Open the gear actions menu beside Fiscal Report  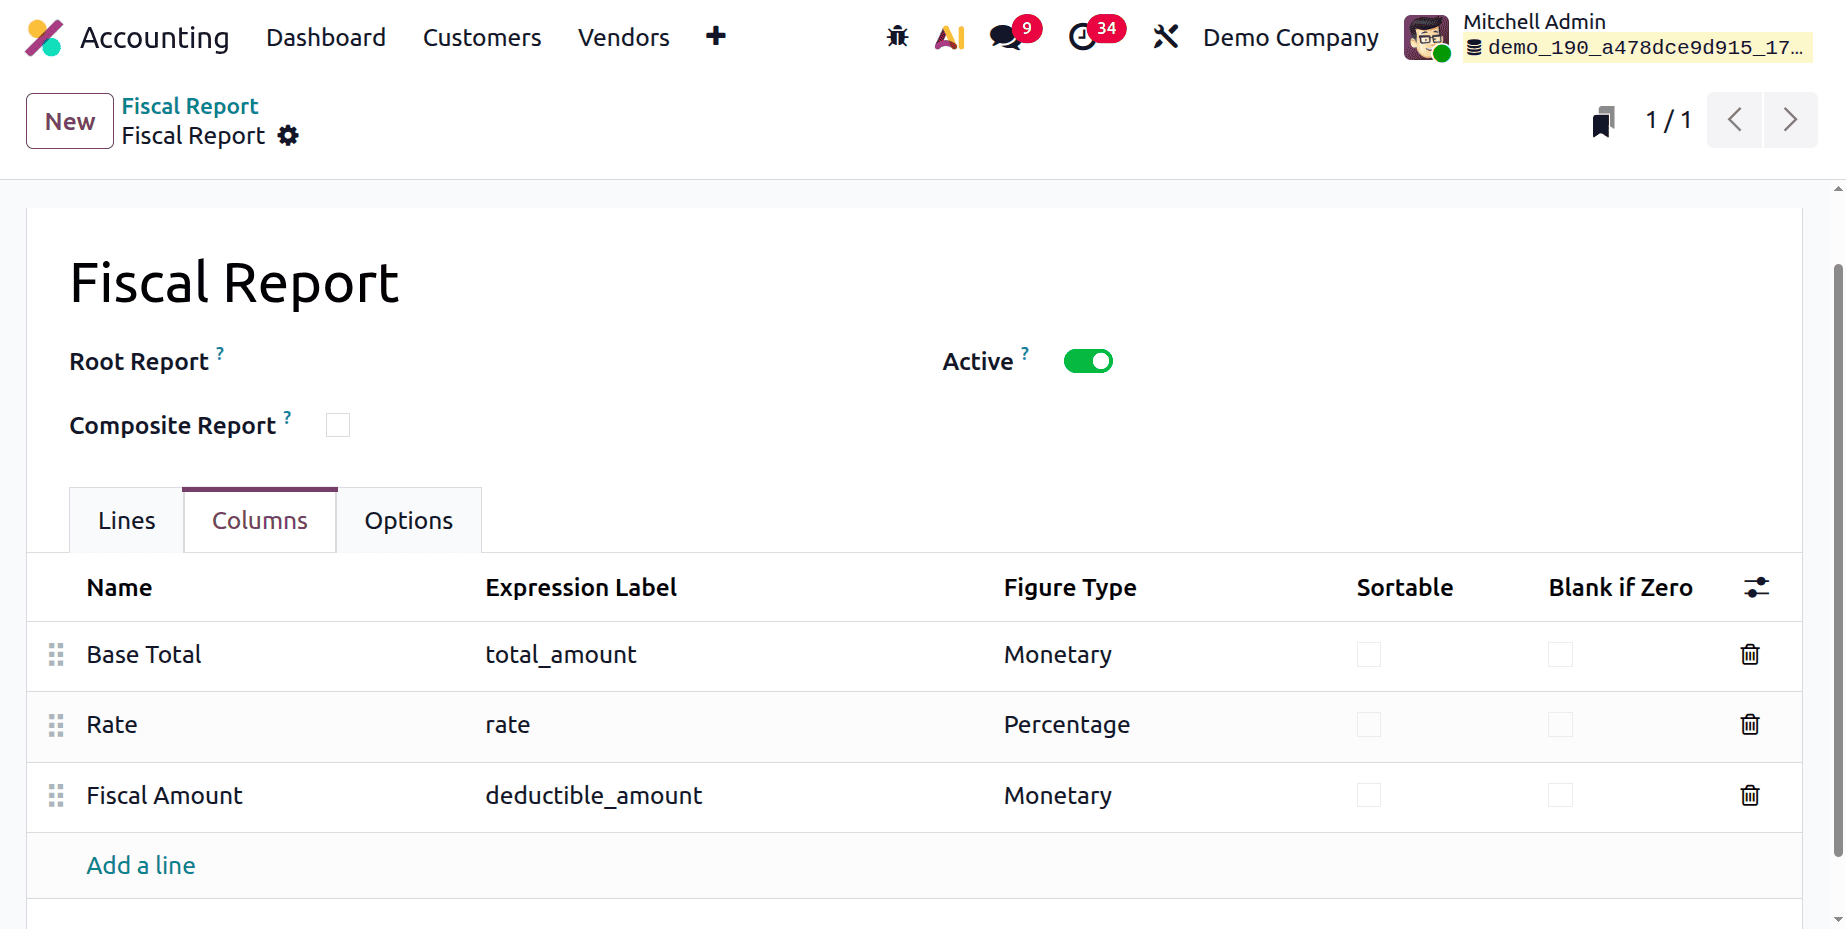(x=288, y=136)
